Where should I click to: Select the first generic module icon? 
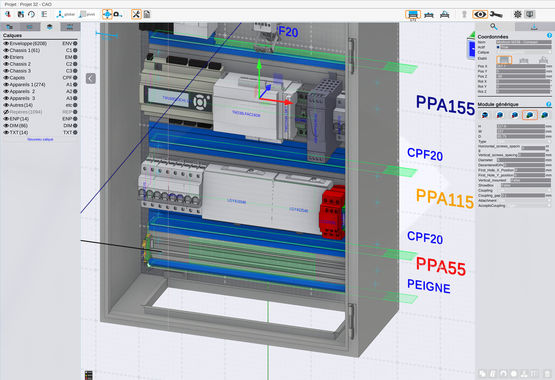(x=485, y=115)
